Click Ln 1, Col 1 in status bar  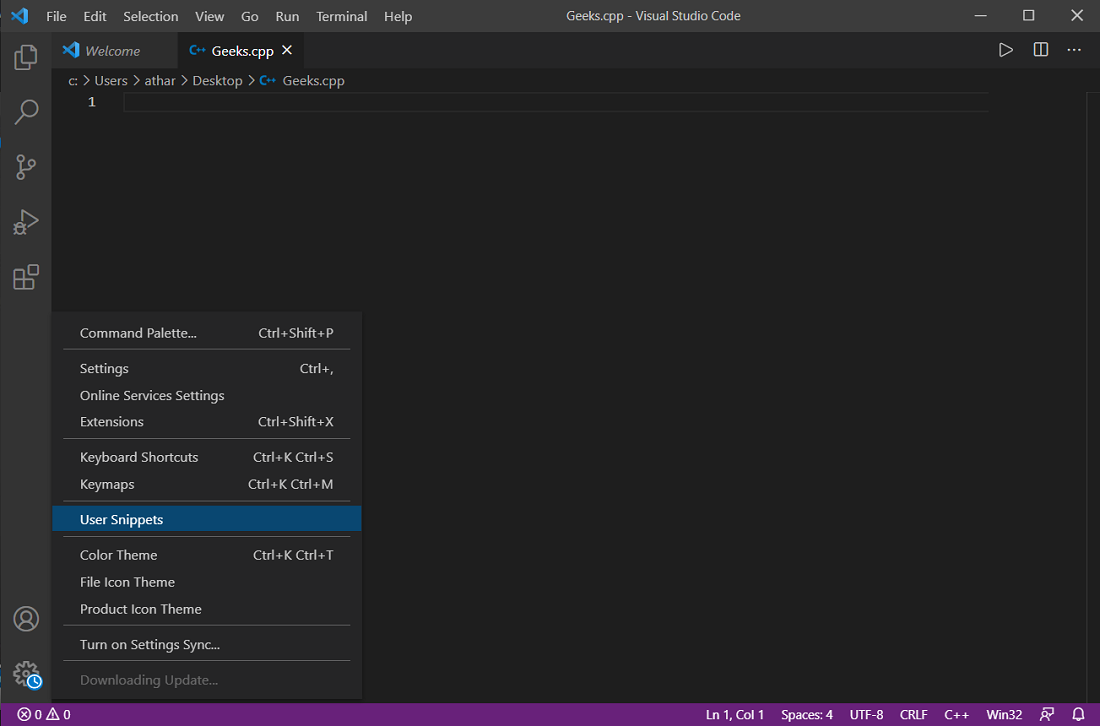click(x=735, y=714)
